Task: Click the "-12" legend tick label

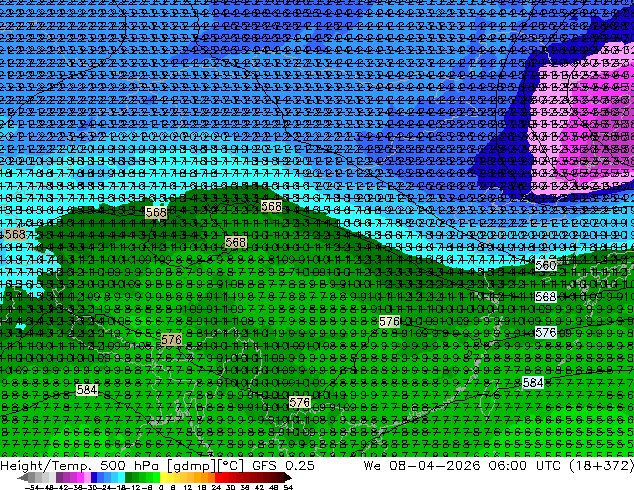Action: coord(133,488)
